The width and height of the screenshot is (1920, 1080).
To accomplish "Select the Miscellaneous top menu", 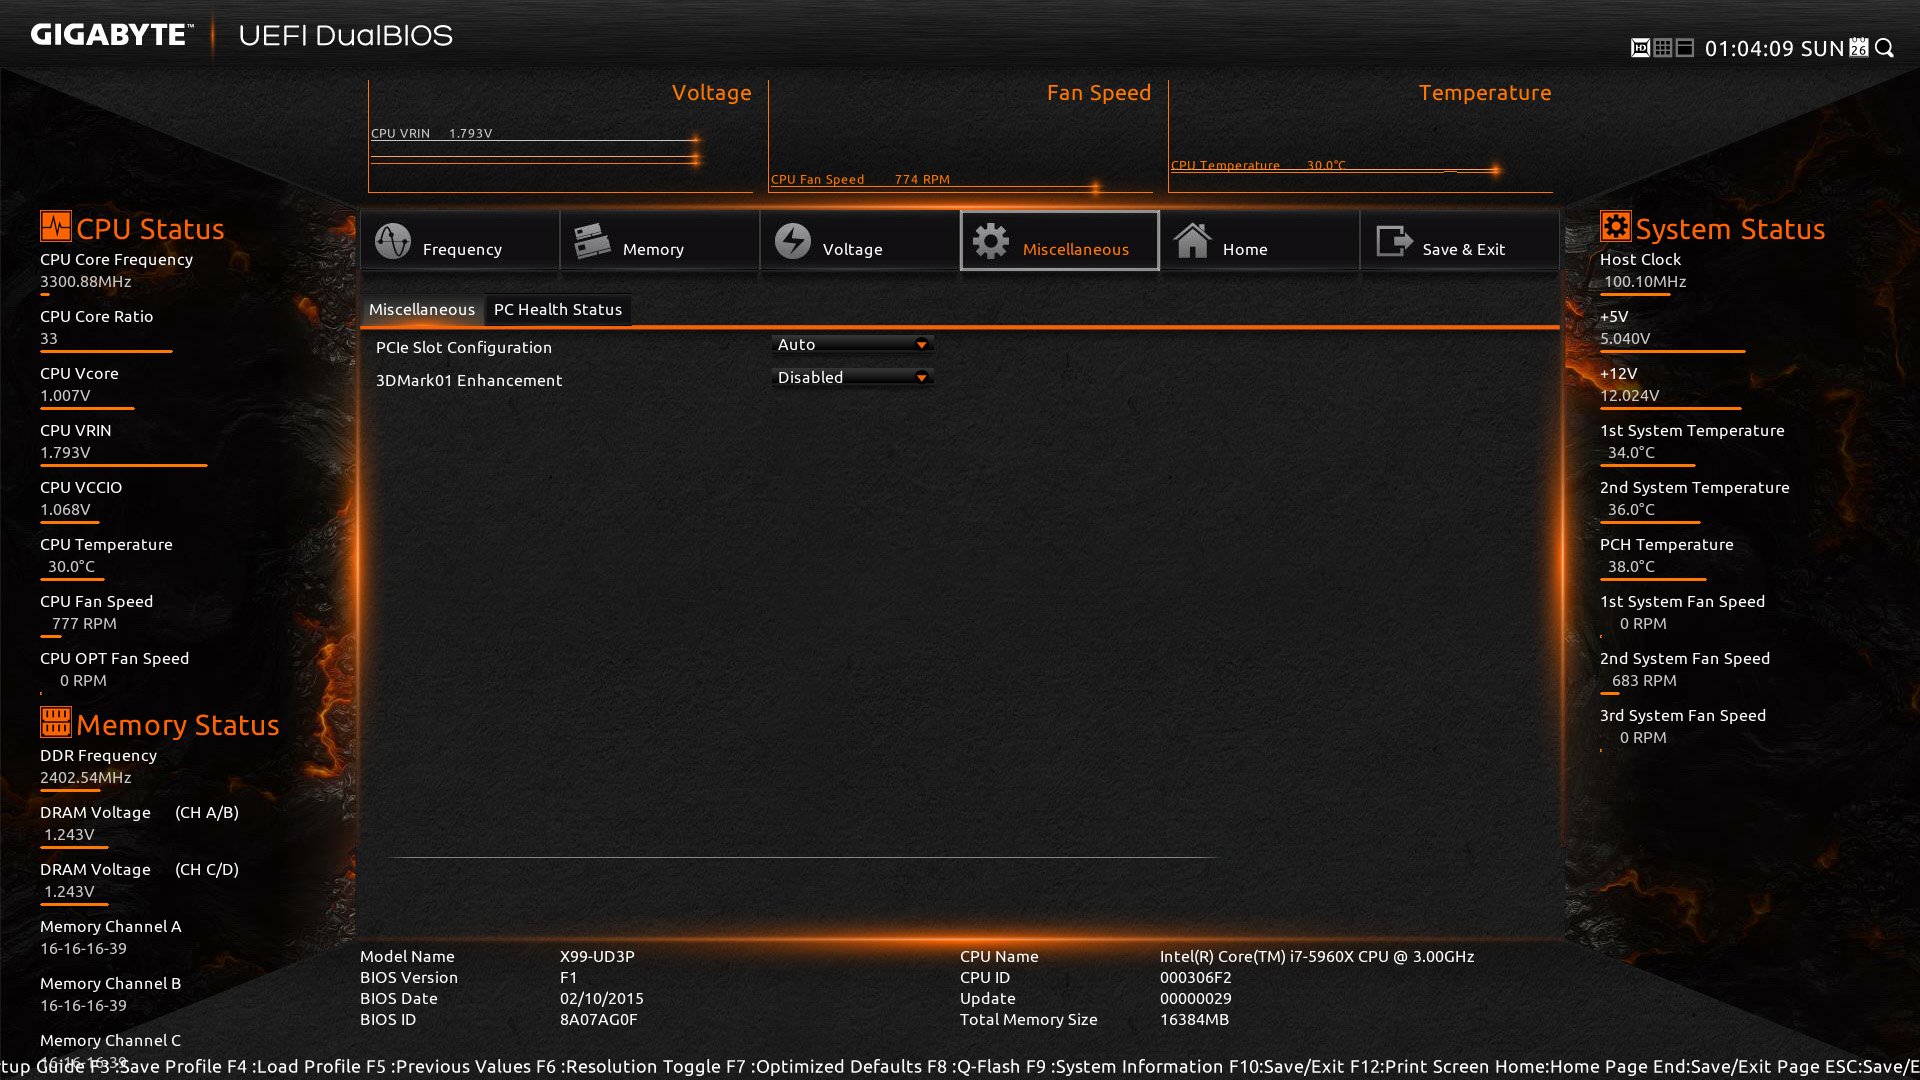I will (1060, 241).
